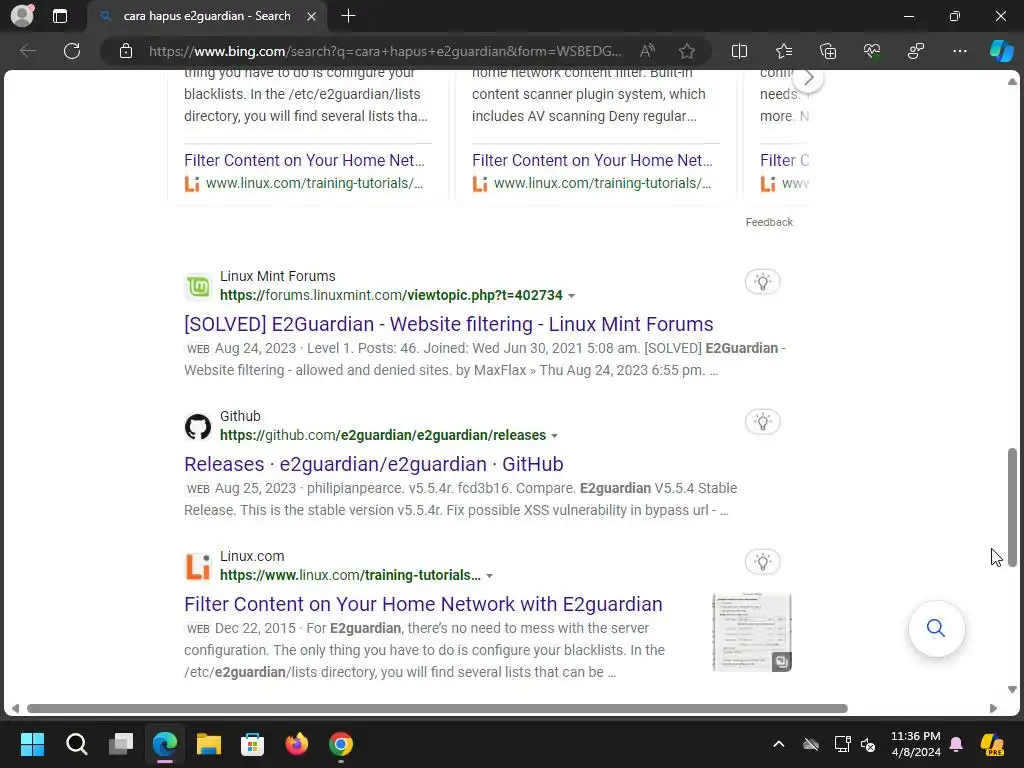The height and width of the screenshot is (768, 1024).
Task: Launch Google Chrome from taskbar
Action: tap(341, 744)
